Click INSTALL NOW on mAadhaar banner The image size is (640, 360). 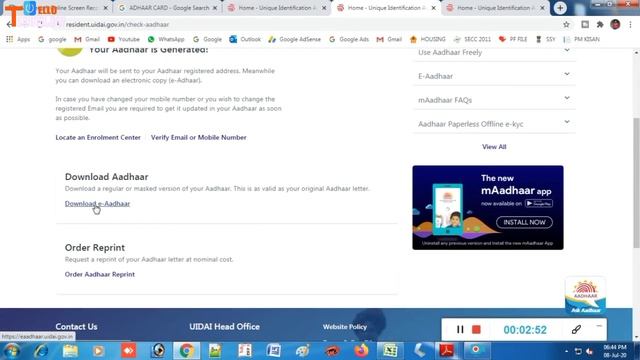click(524, 222)
